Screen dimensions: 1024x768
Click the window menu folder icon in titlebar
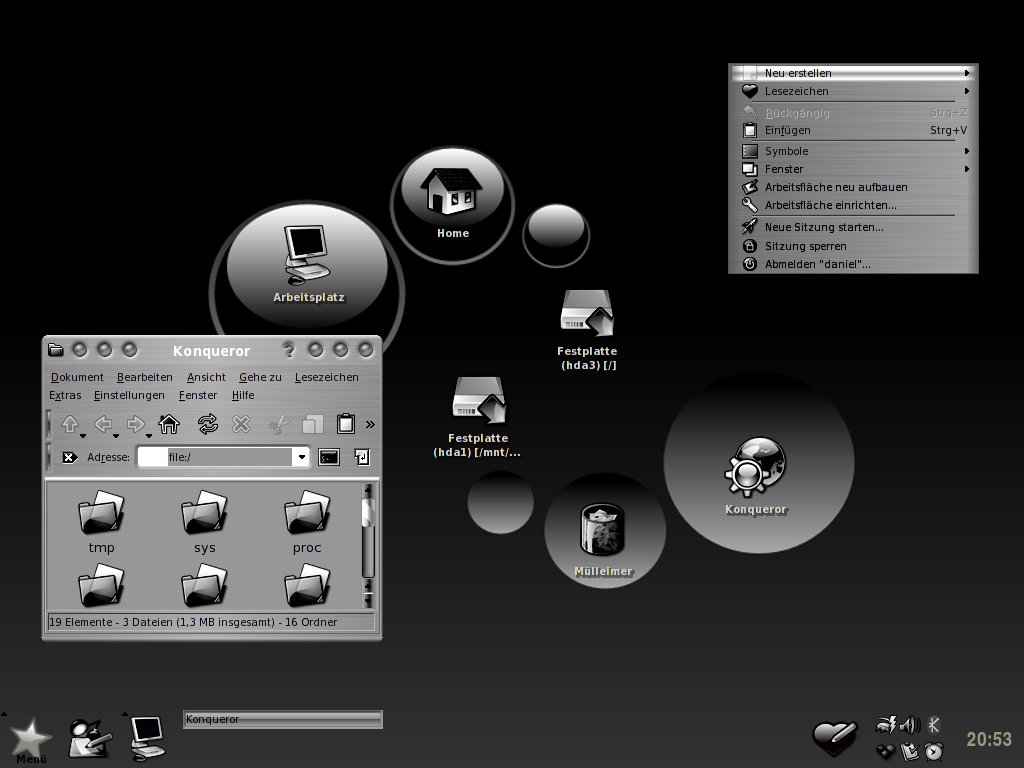click(x=56, y=350)
